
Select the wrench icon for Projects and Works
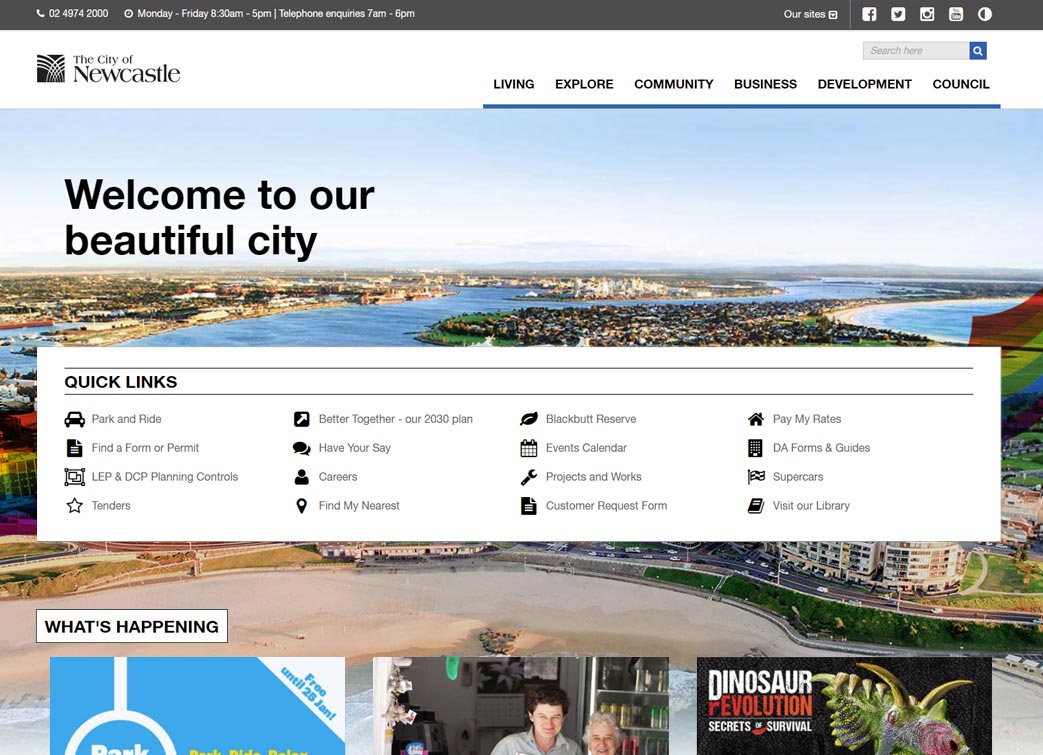528,476
